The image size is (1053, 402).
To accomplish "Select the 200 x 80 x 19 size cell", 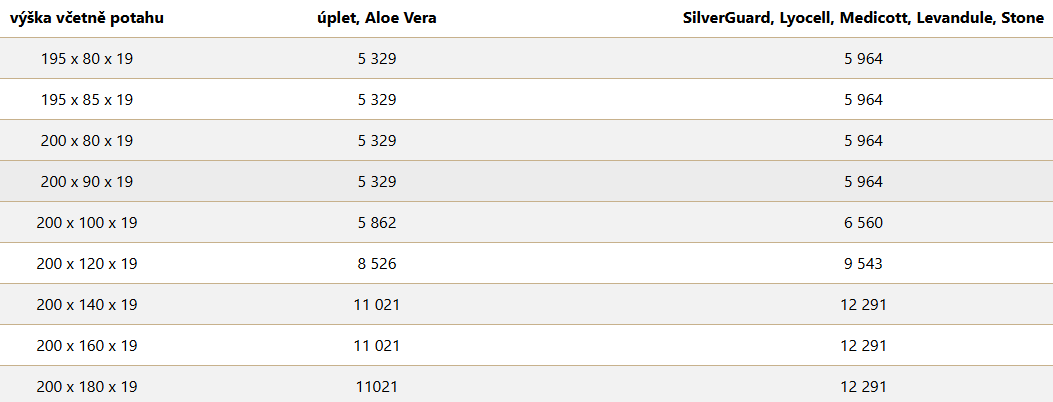I will (x=87, y=140).
